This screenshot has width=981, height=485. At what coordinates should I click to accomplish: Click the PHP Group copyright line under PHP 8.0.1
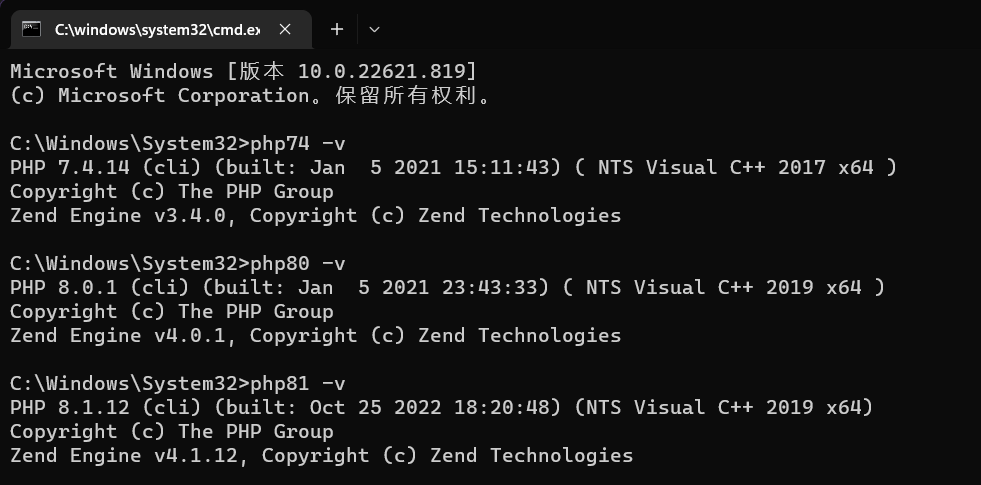pyautogui.click(x=172, y=312)
